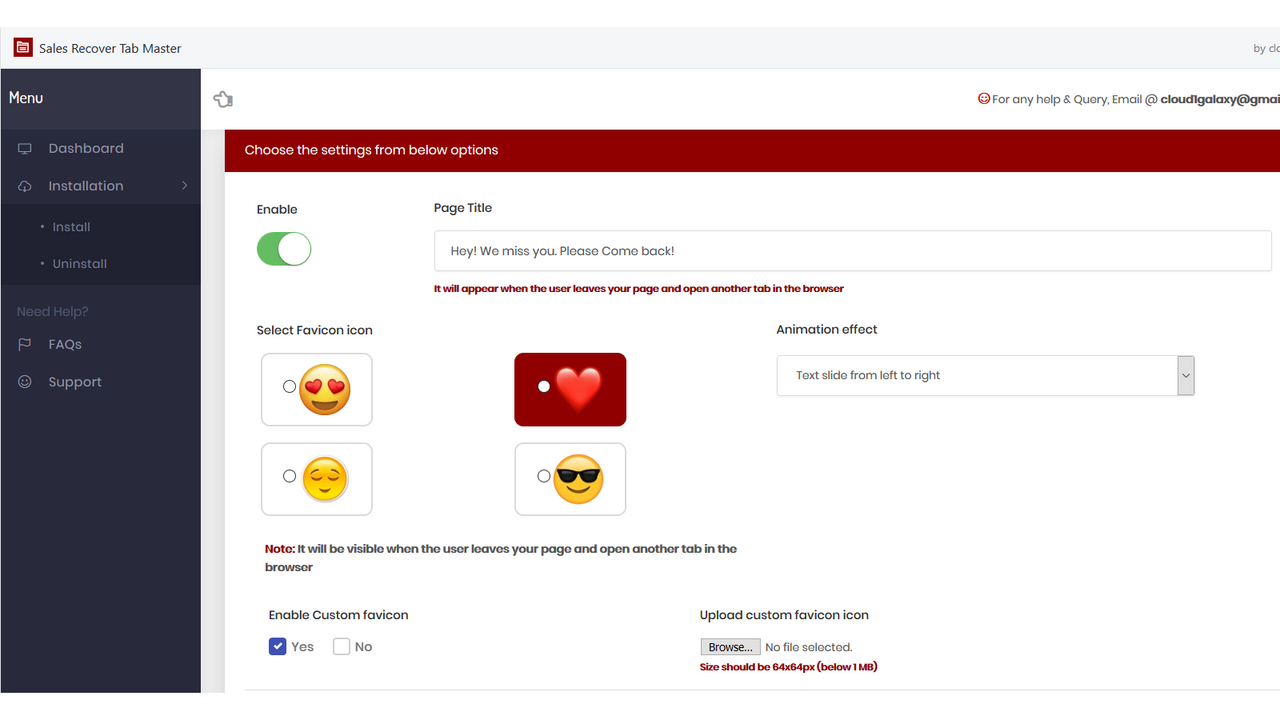Click the relieved face emoji favicon image
The image size is (1280, 720).
[325, 479]
